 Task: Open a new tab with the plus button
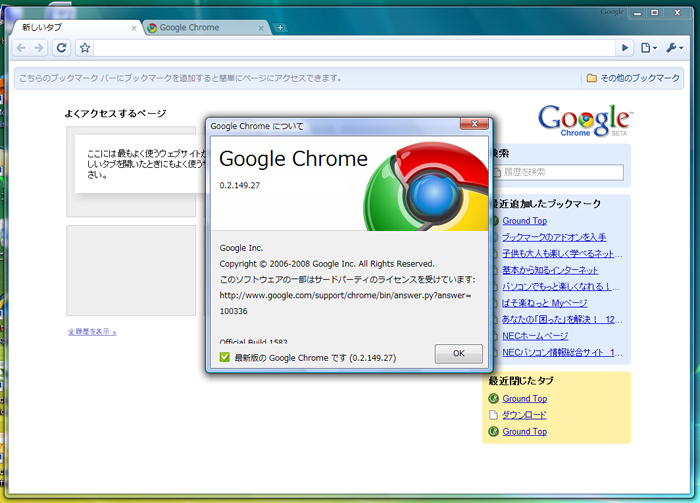point(280,28)
